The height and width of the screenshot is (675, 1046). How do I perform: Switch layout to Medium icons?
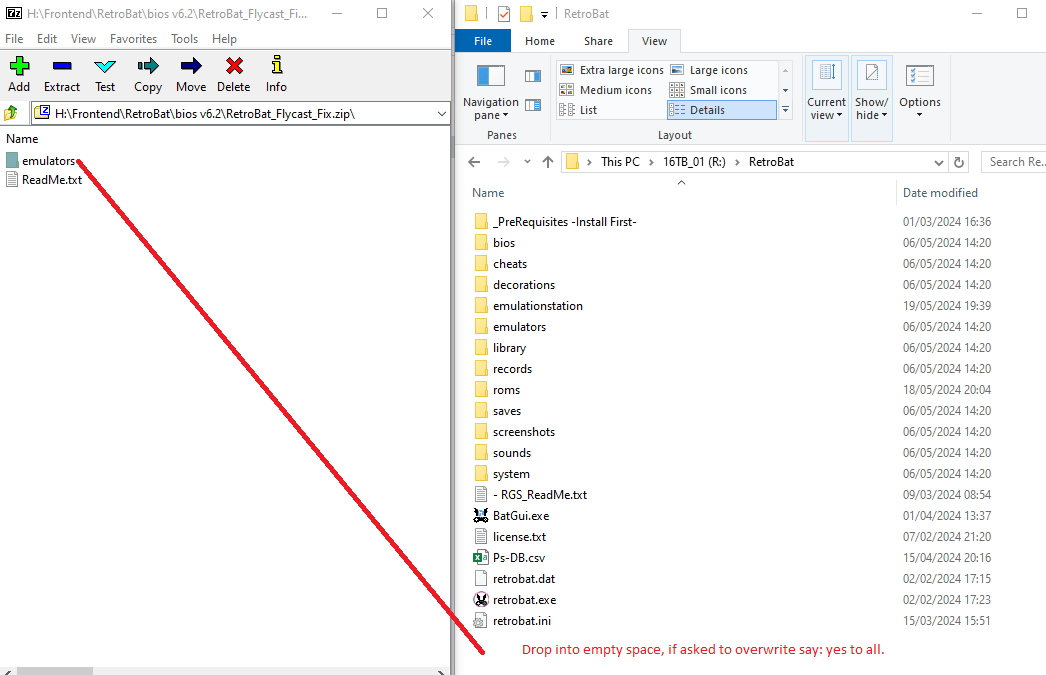[606, 90]
